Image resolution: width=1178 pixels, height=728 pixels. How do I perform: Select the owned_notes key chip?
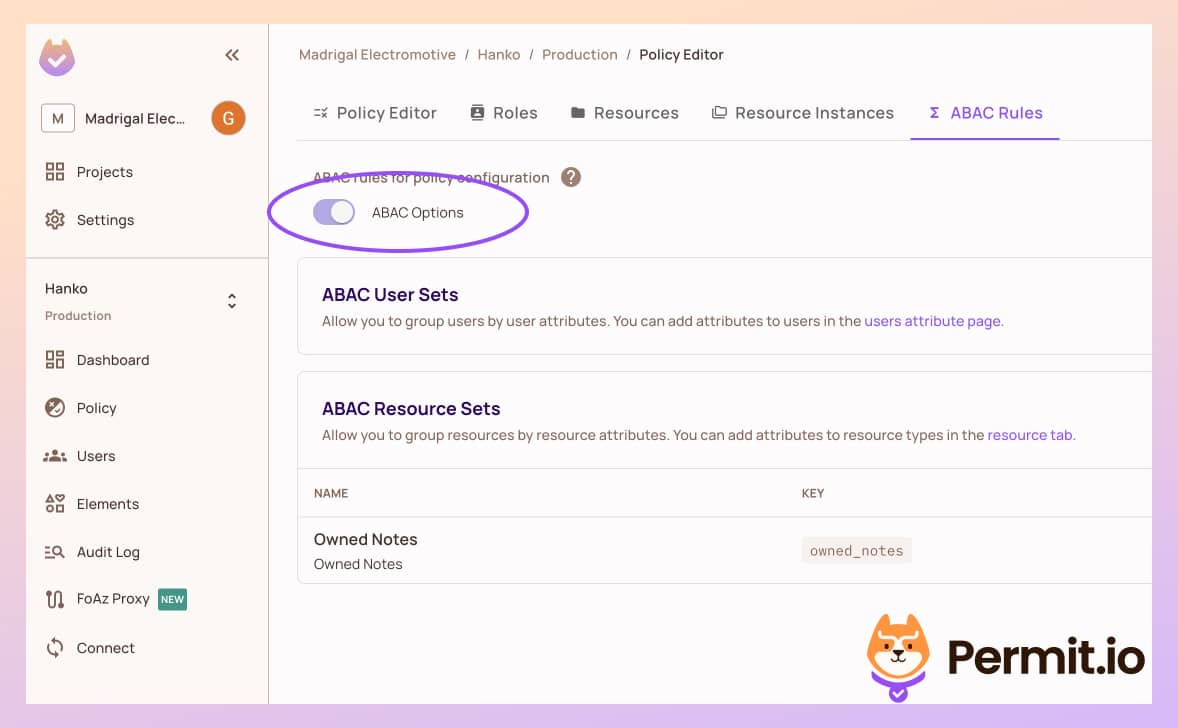856,549
